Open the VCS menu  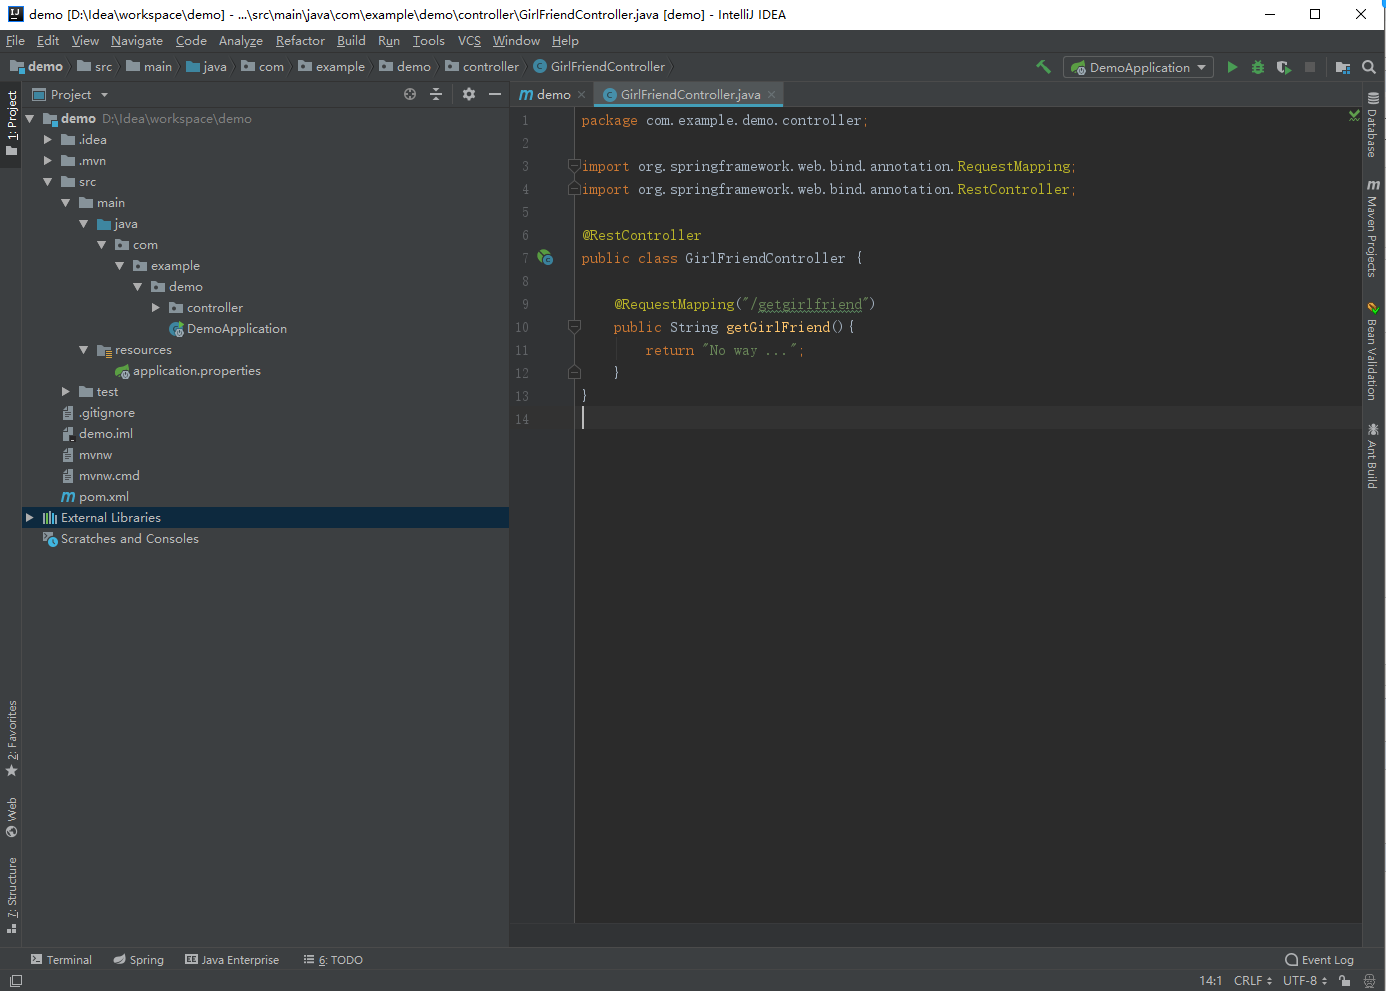[469, 41]
